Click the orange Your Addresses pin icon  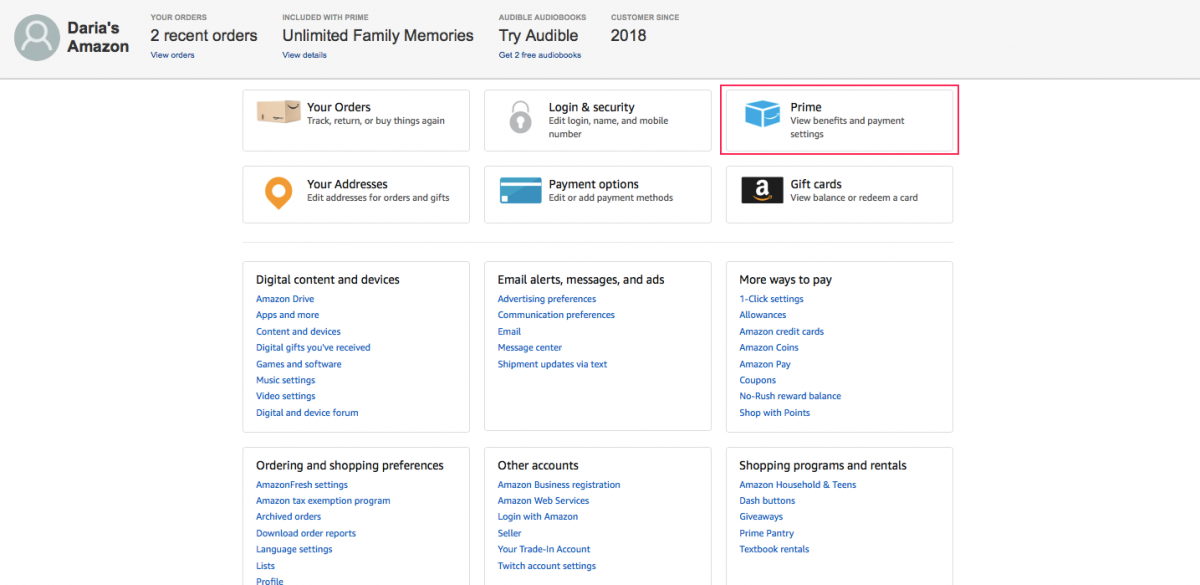click(278, 193)
